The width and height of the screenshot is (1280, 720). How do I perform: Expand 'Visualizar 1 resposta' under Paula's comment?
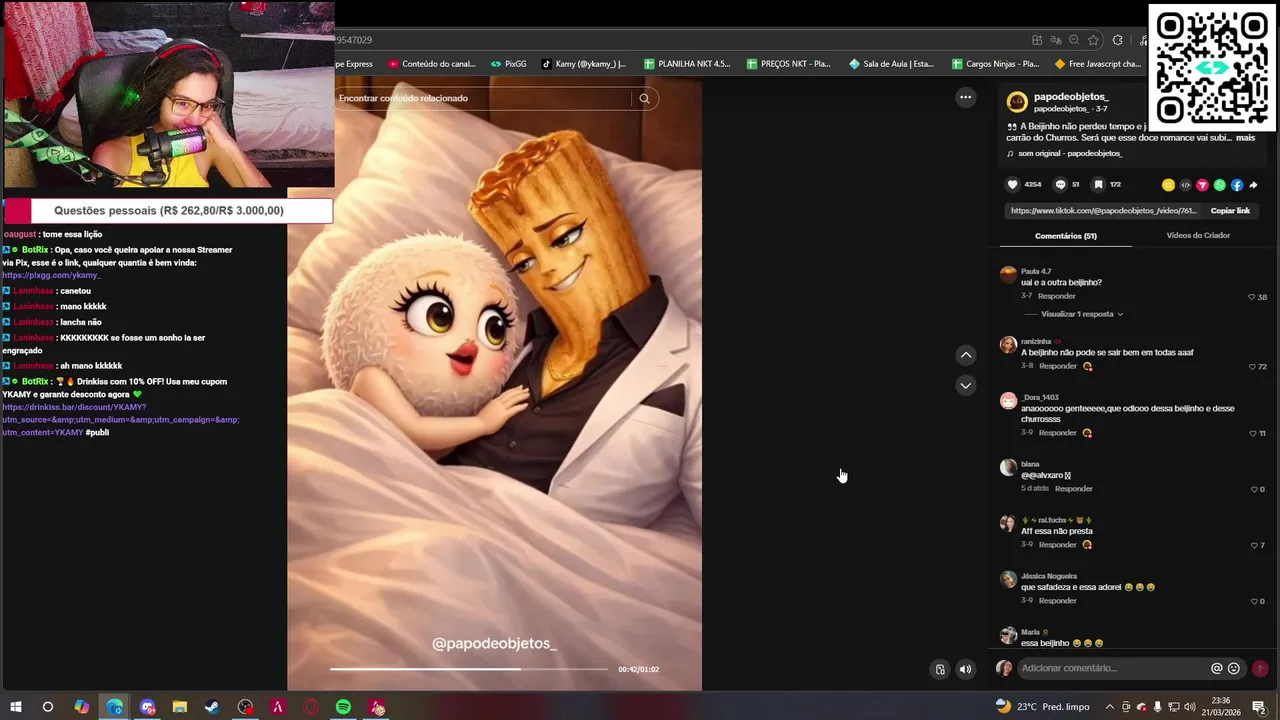pos(1081,314)
